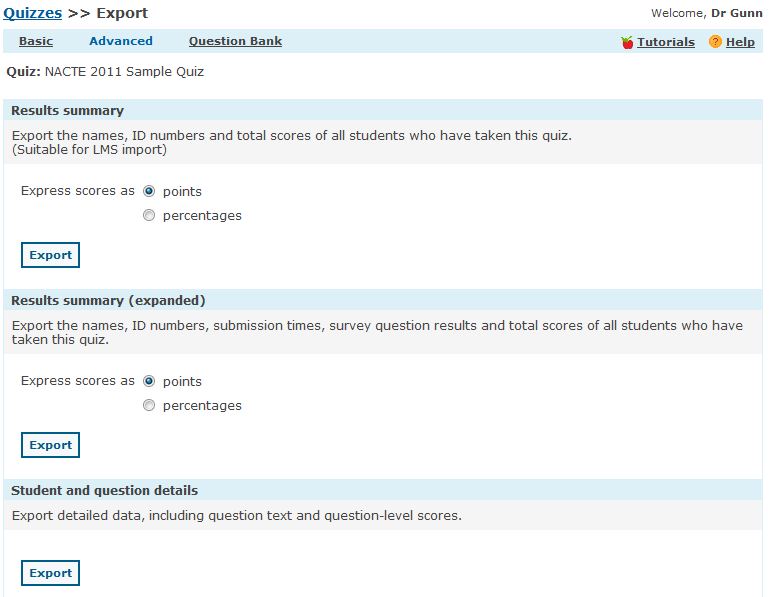
Task: Select points radio in Results summary
Action: (149, 191)
